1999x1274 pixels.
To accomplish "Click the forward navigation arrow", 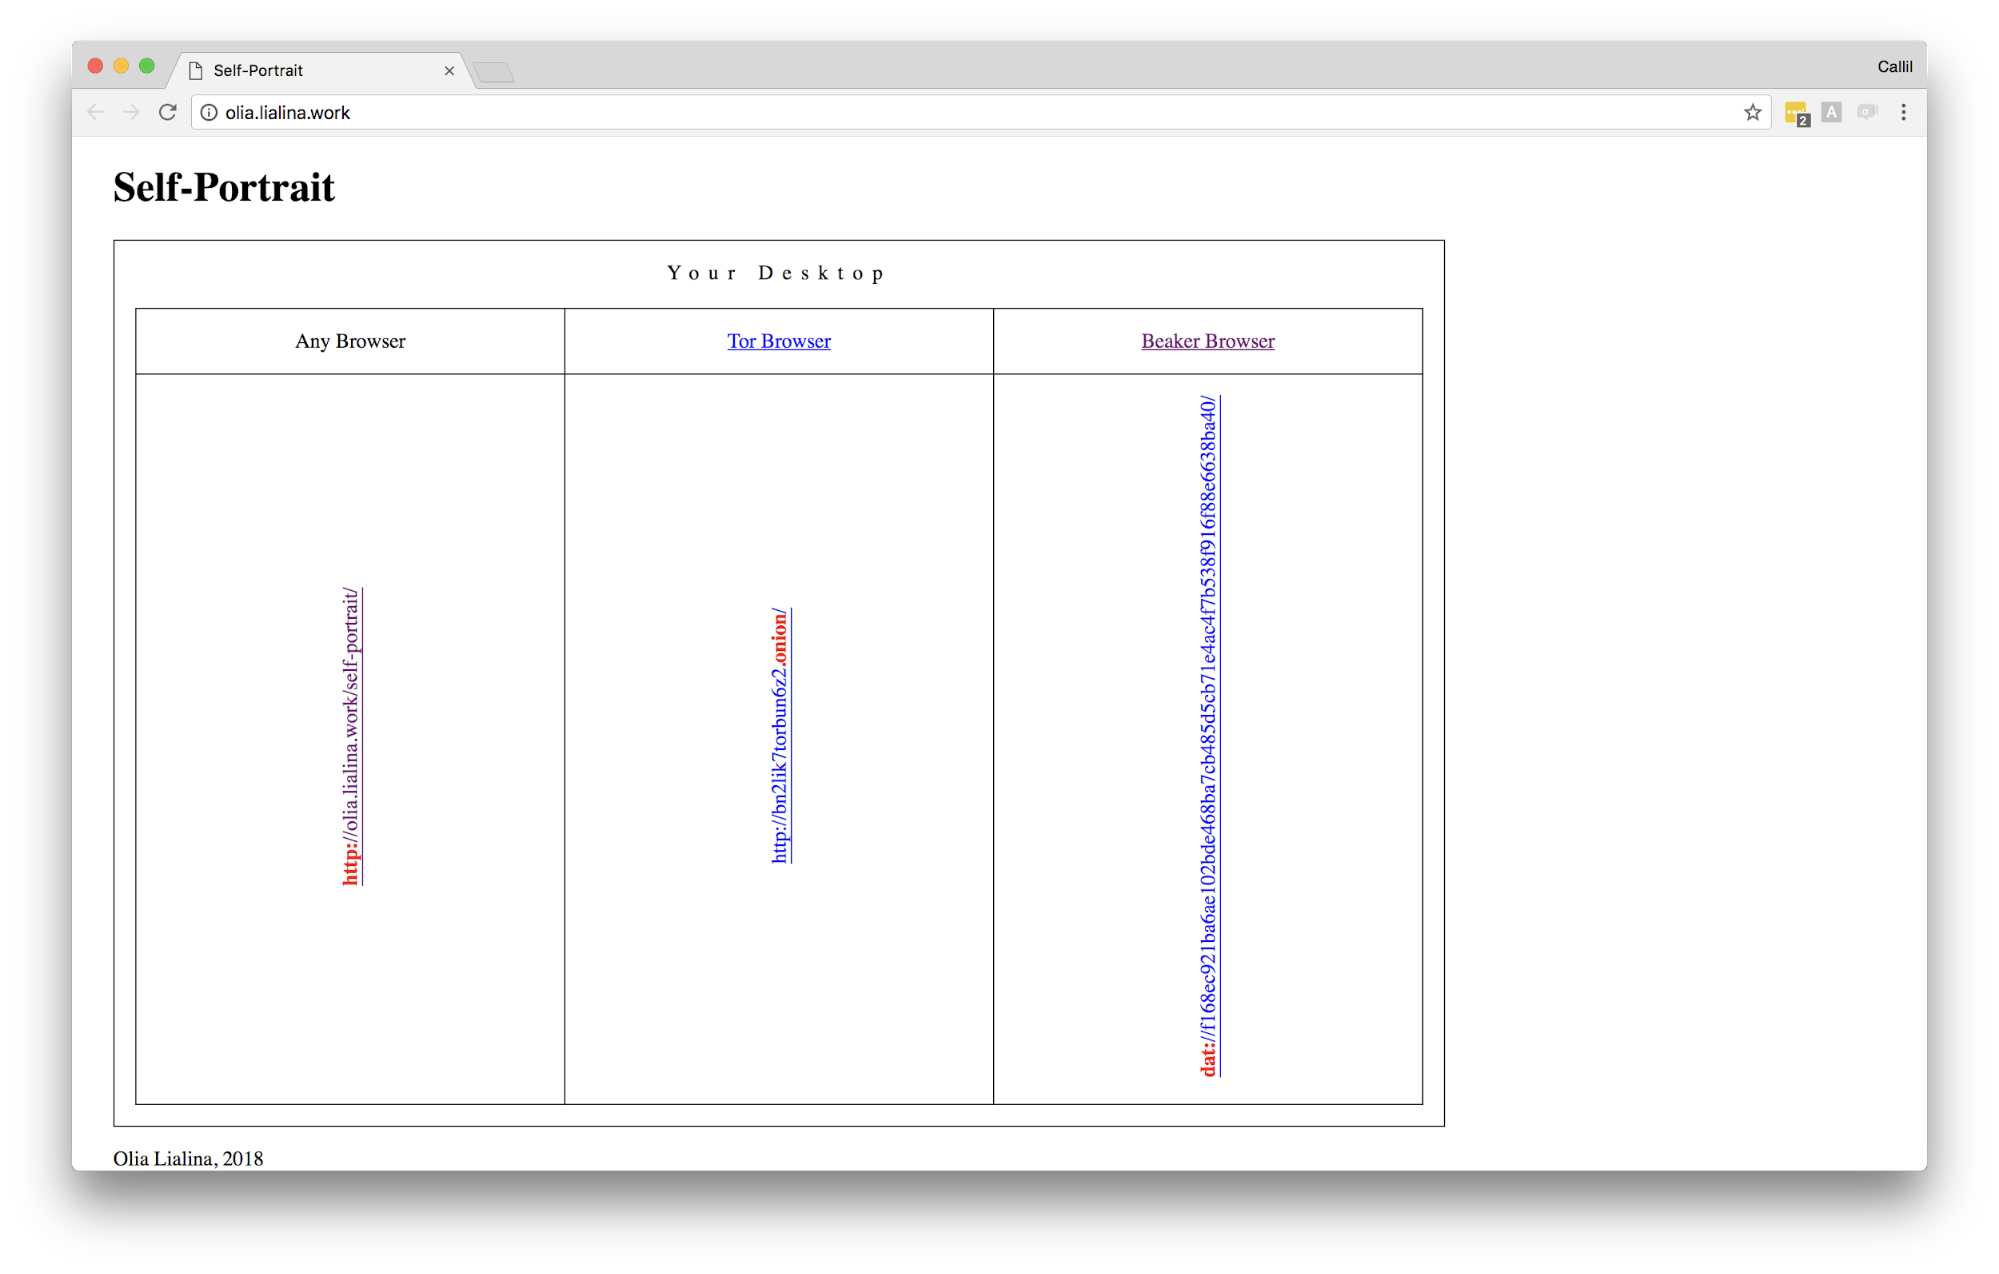I will point(131,111).
